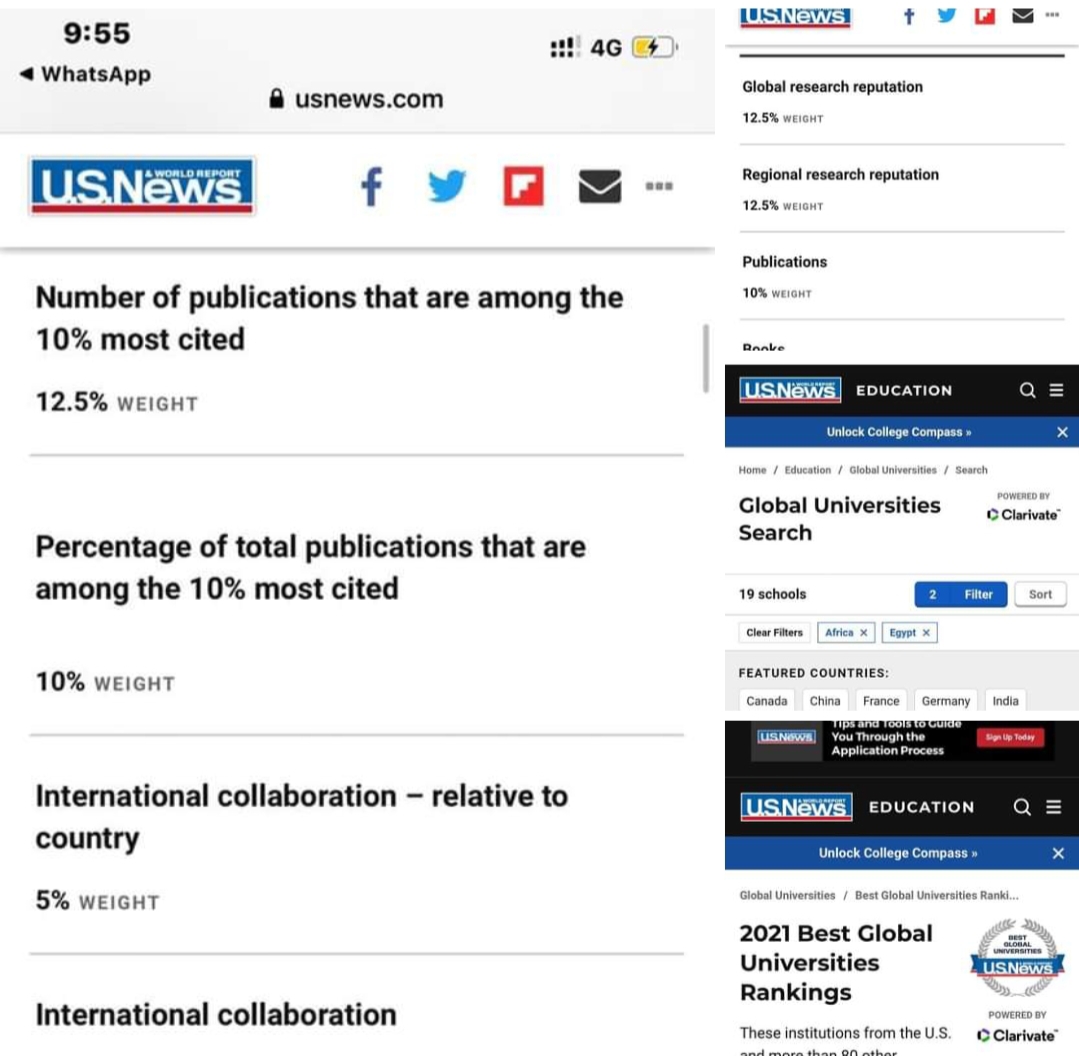Open the large three-dot more options icon
Viewport: 1079px width, 1056px height.
pos(659,186)
